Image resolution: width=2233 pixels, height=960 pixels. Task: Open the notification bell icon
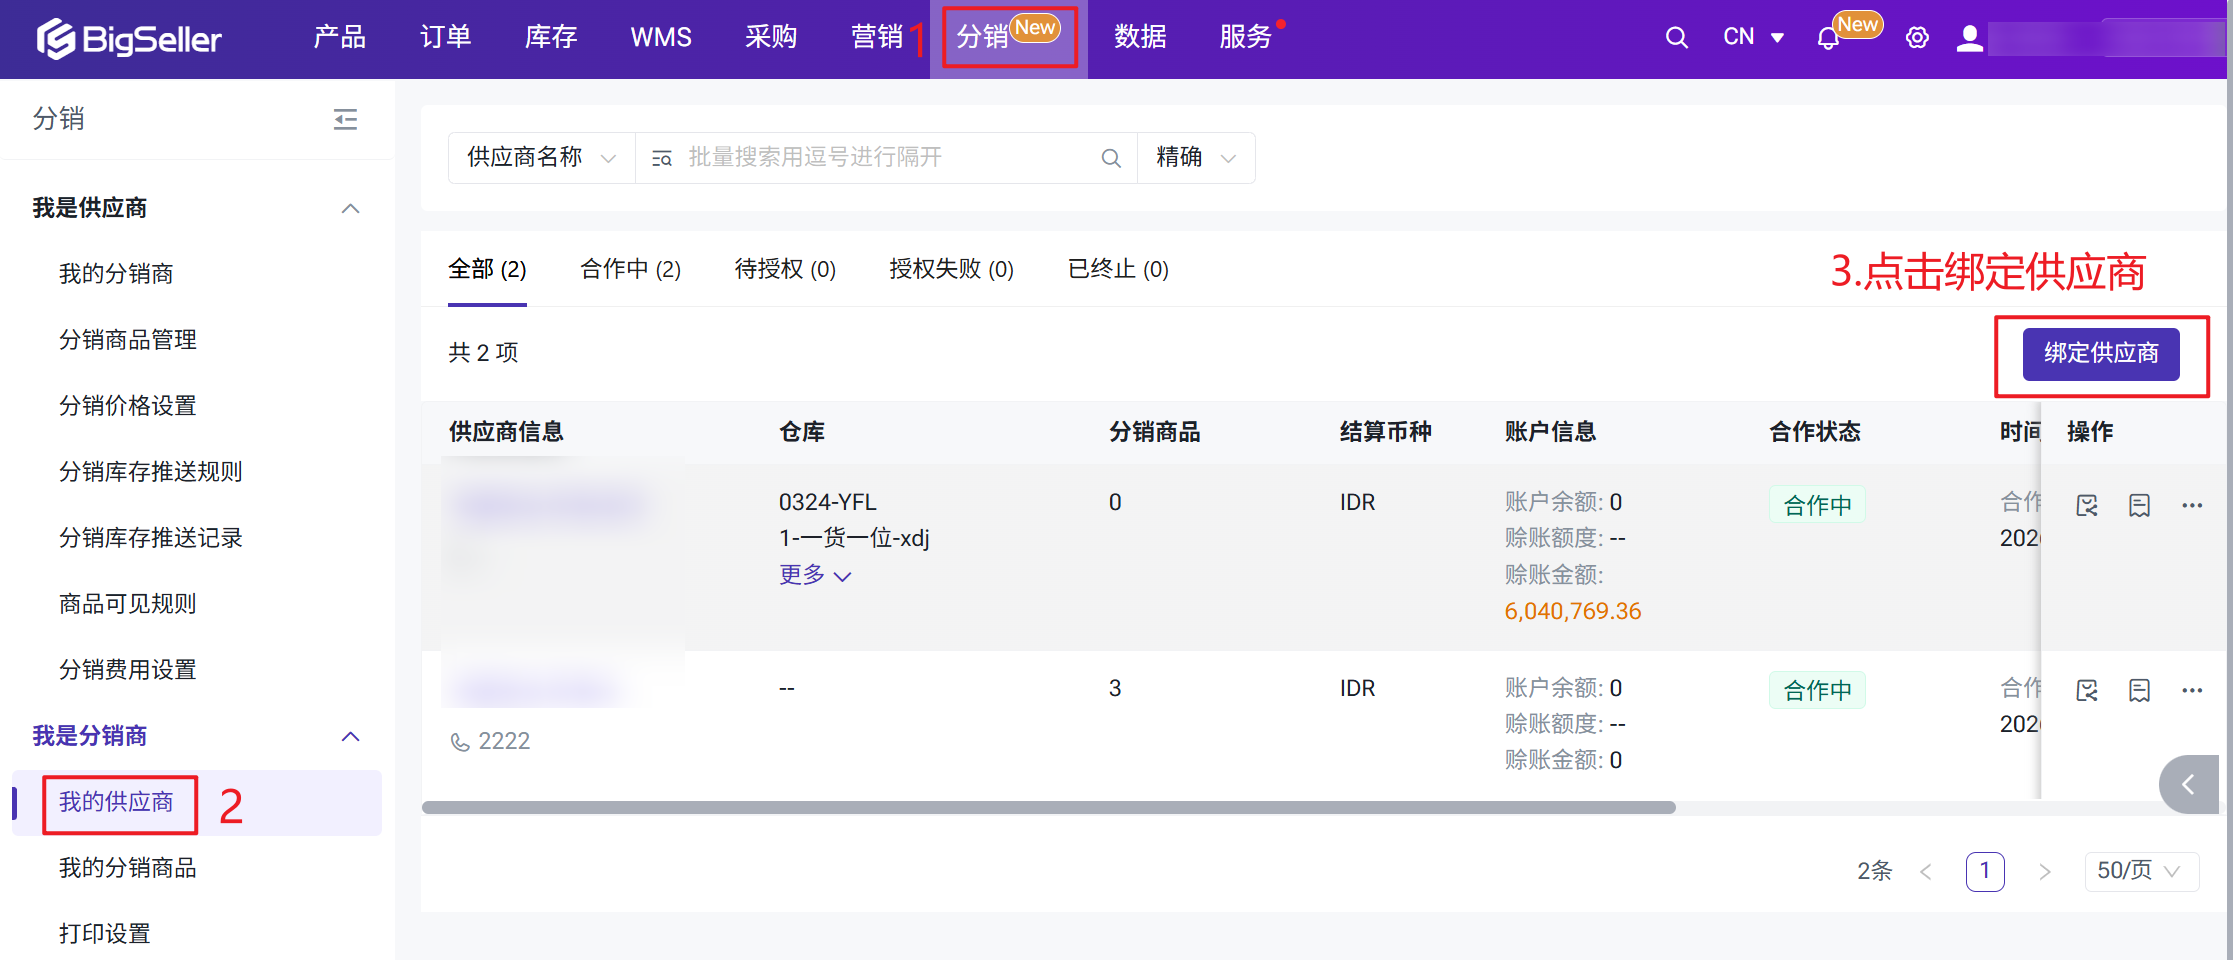coord(1827,39)
